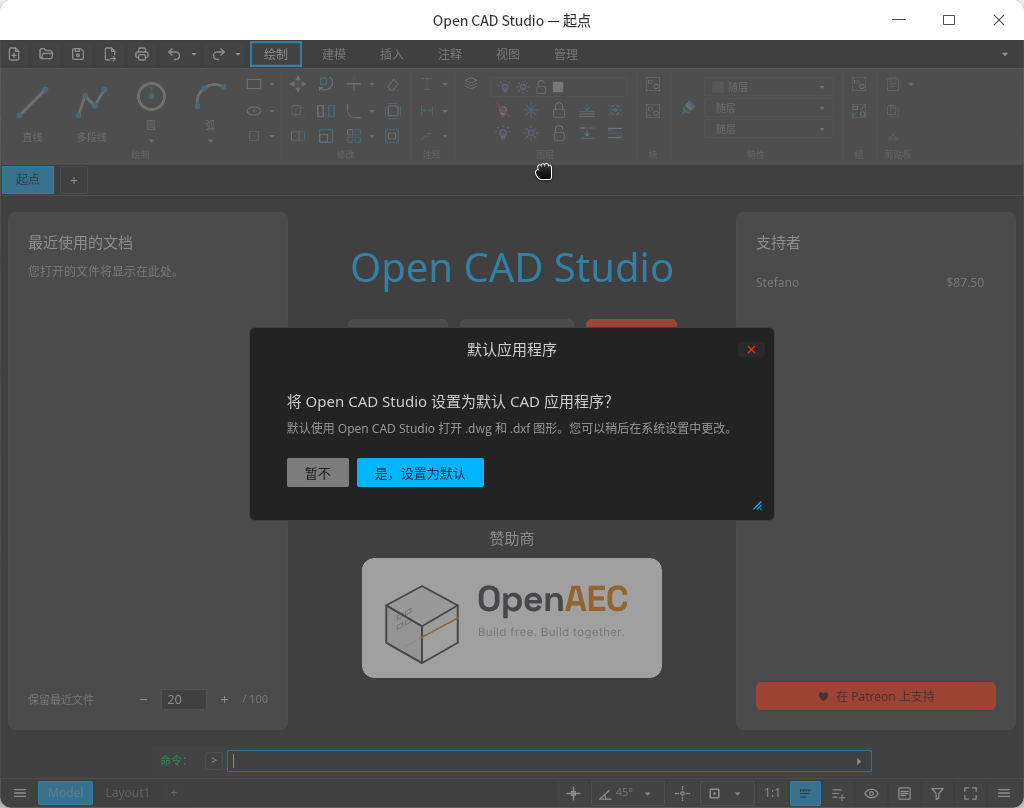Click the Undo arrow
This screenshot has width=1024, height=808.
(174, 54)
